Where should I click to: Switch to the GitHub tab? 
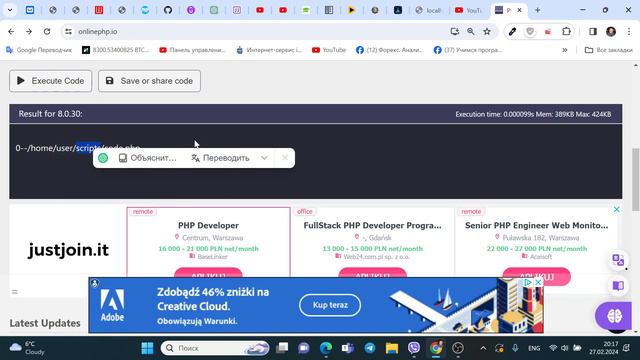click(168, 10)
